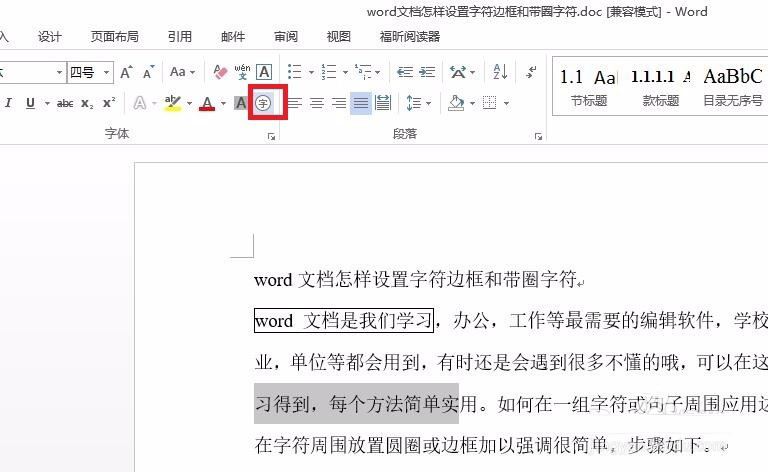Expand the highlight color arrow
The height and width of the screenshot is (472, 768).
[189, 103]
